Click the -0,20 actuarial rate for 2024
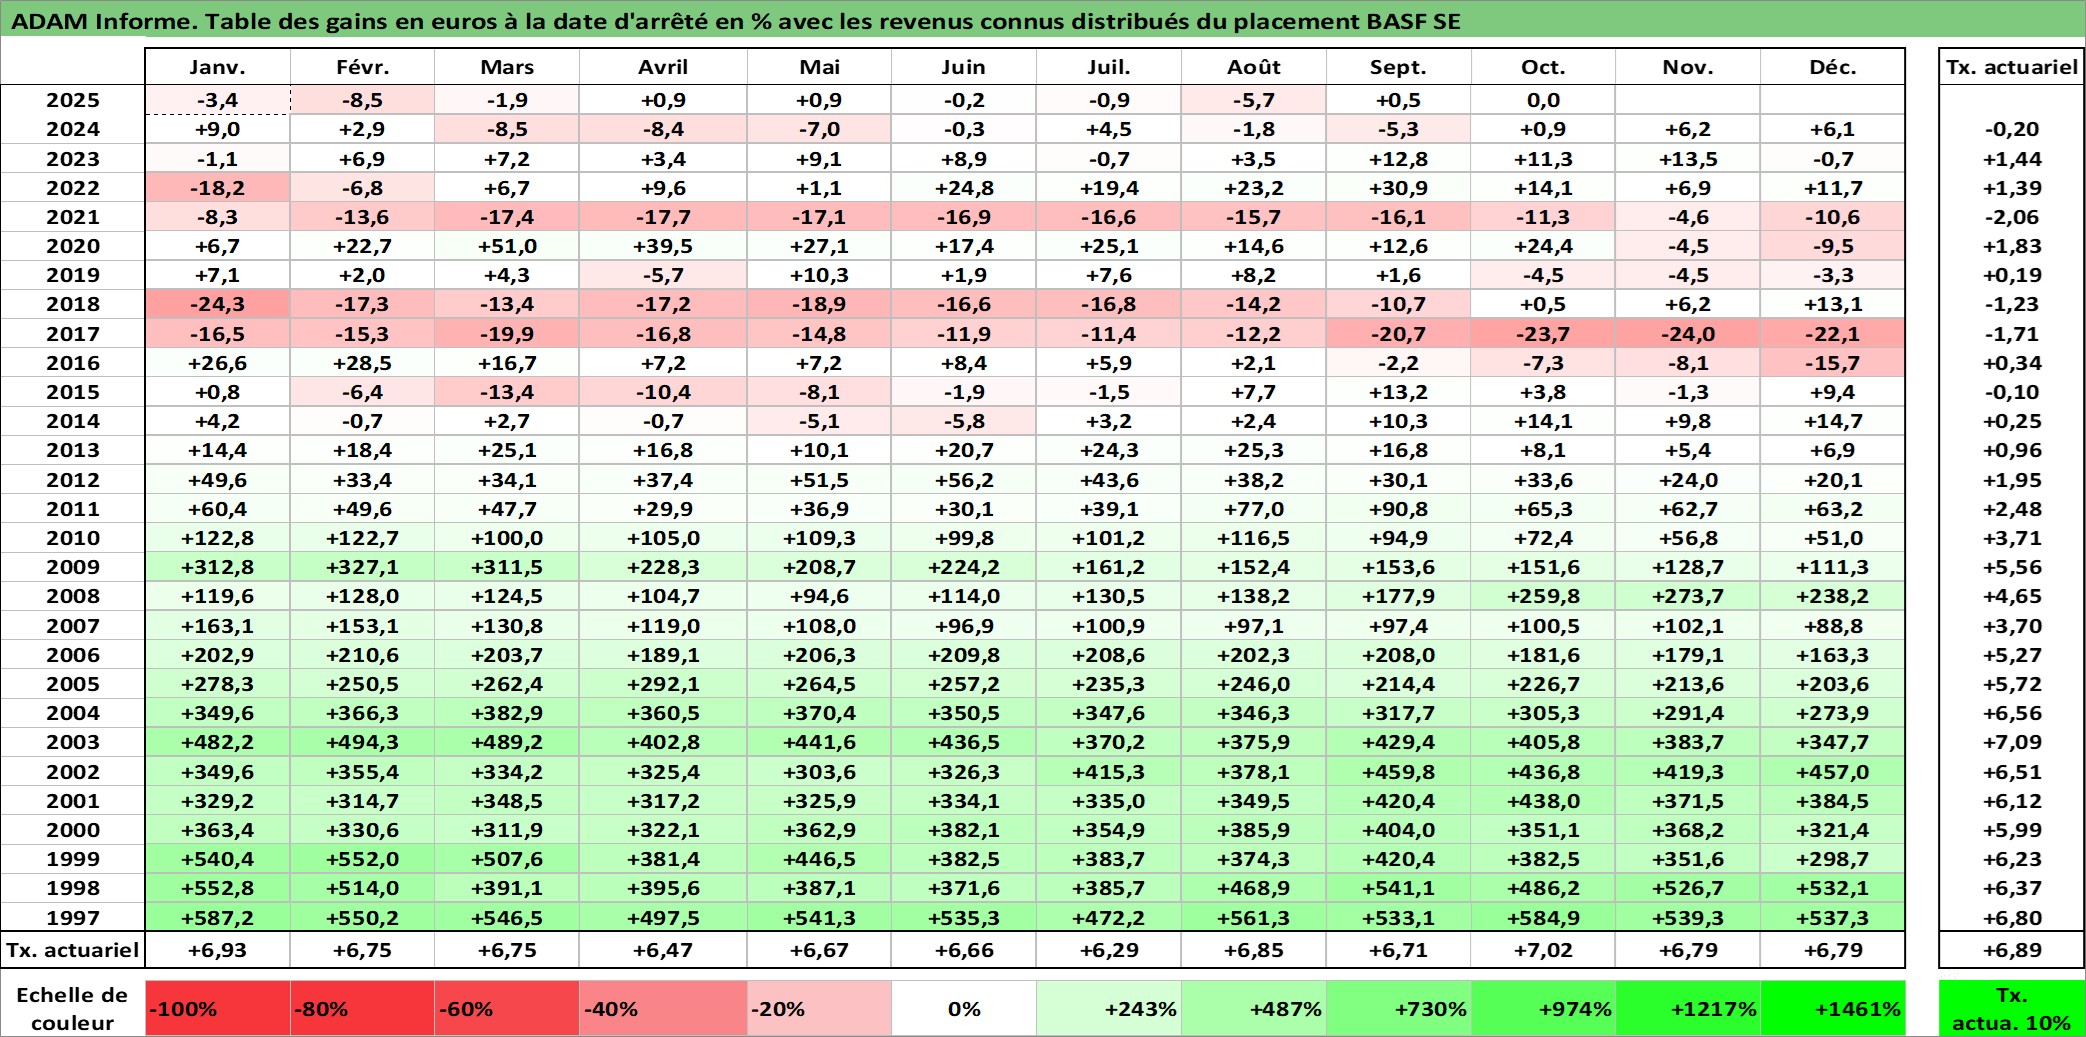Viewport: 2086px width, 1037px height. coord(2012,129)
